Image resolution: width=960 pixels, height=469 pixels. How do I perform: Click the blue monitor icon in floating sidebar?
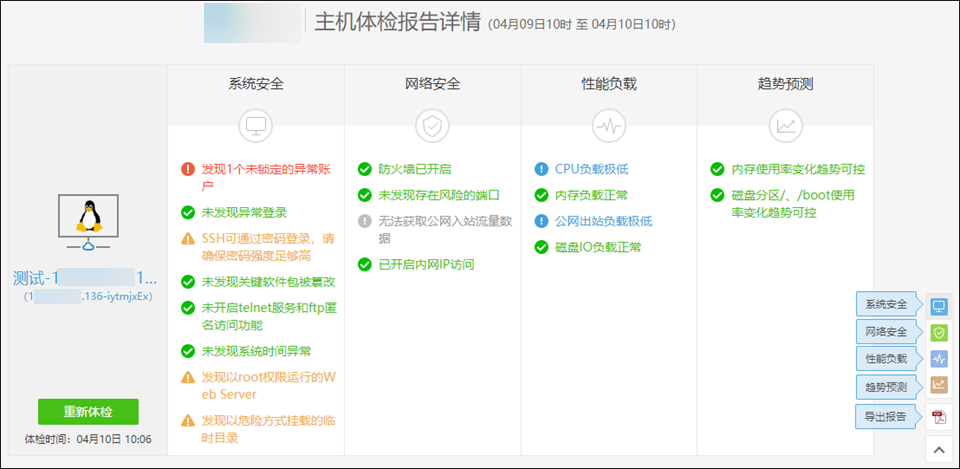tap(938, 305)
